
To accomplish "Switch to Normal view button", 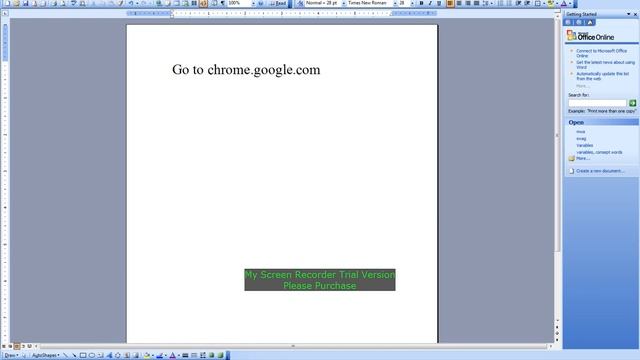I will 4,346.
